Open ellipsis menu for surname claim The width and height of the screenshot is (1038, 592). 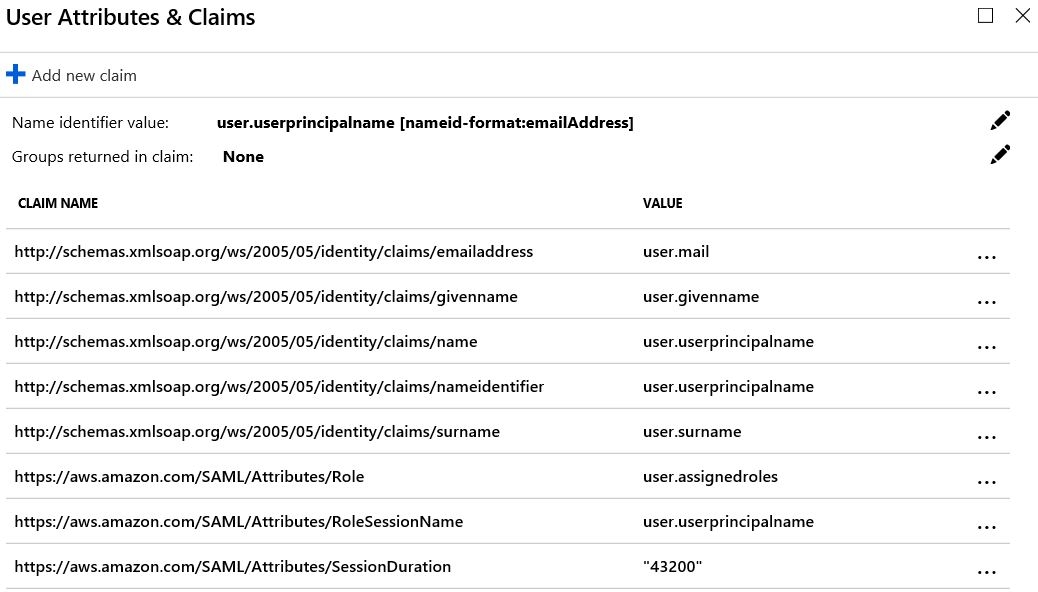point(986,437)
